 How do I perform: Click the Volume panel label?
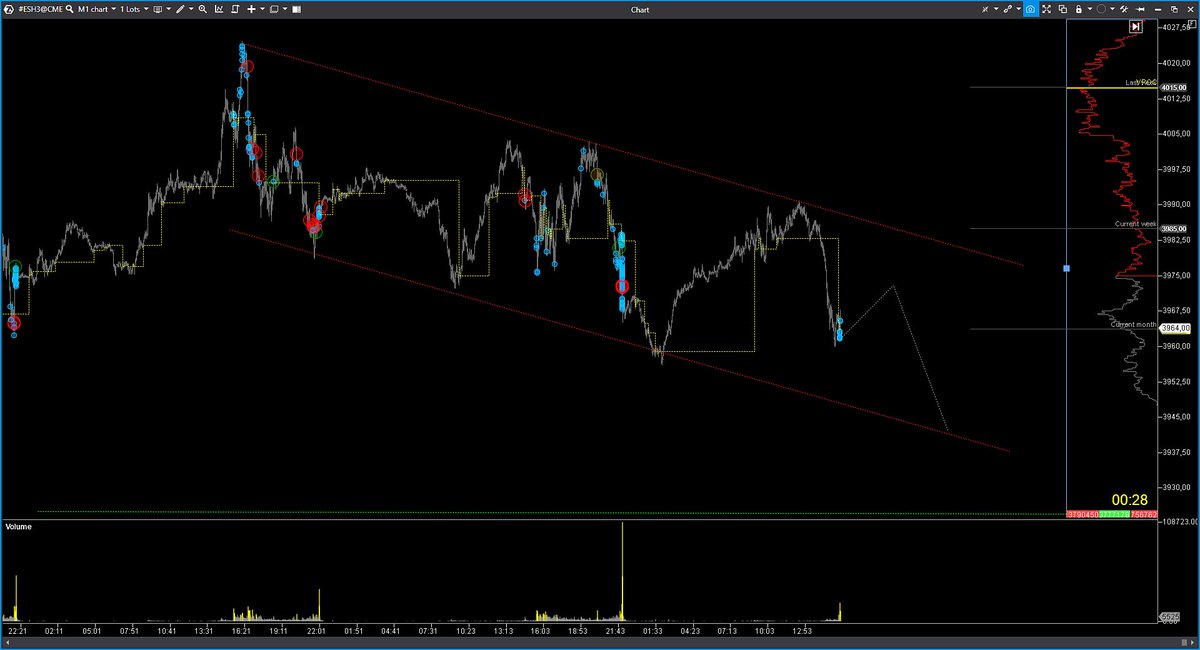(18, 526)
